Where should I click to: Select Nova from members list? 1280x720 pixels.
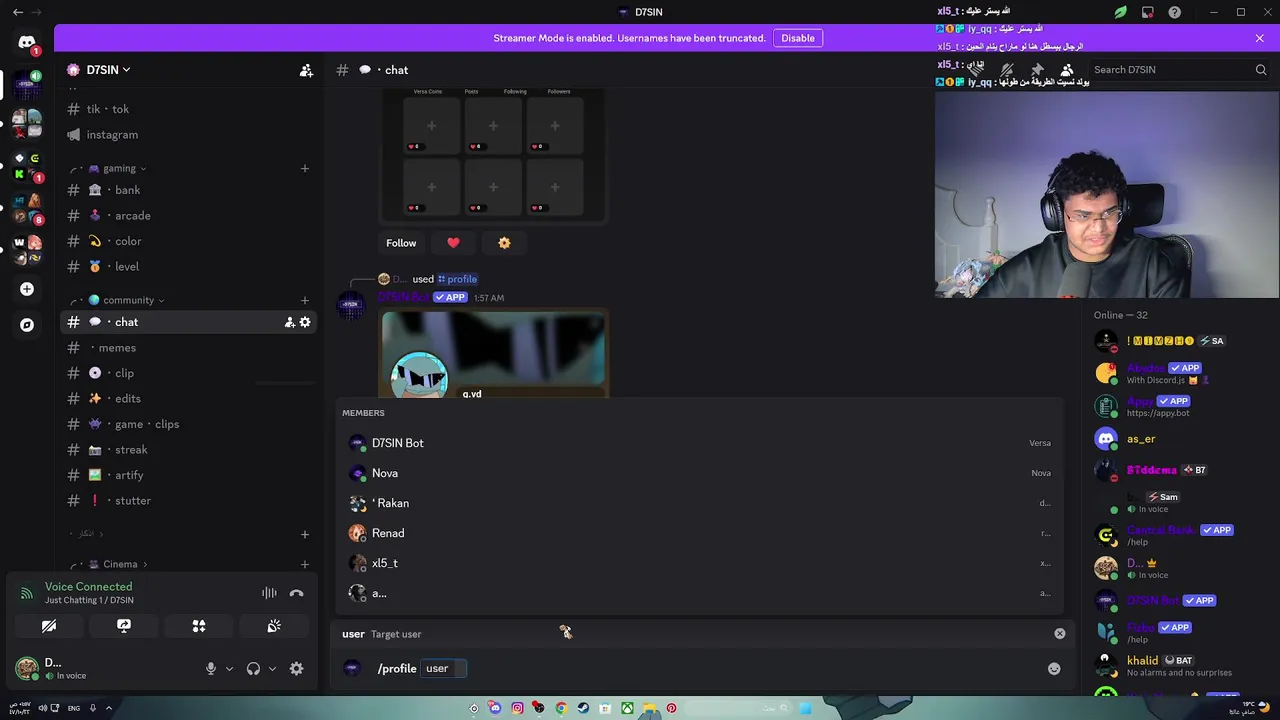(x=700, y=473)
